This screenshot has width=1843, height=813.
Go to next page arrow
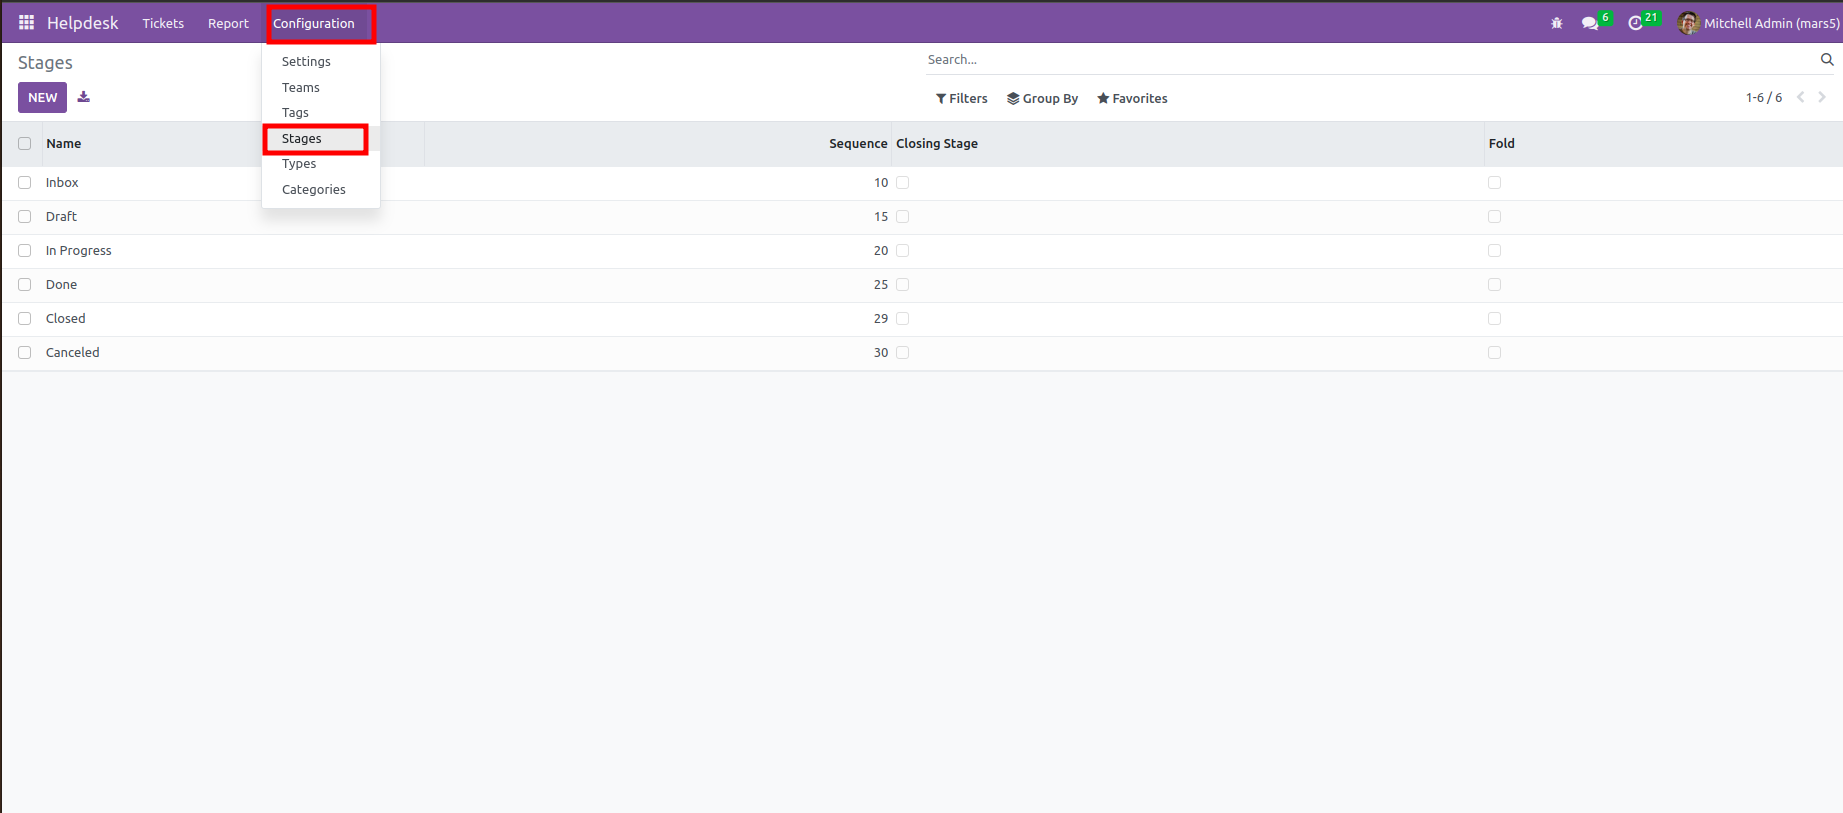1822,97
